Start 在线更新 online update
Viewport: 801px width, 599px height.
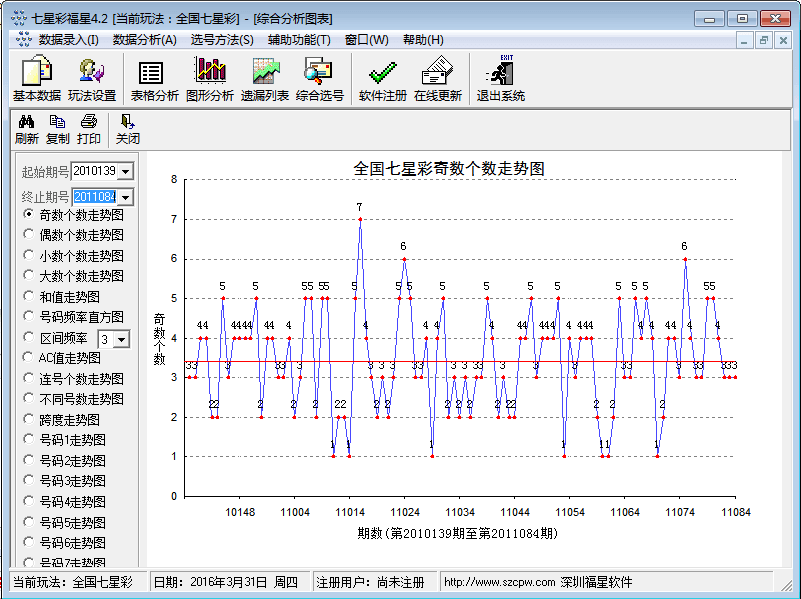[438, 78]
